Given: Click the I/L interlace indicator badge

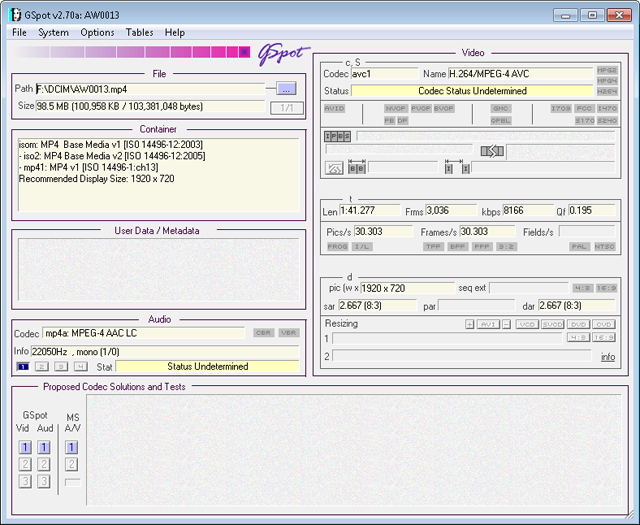Looking at the screenshot, I should point(362,247).
